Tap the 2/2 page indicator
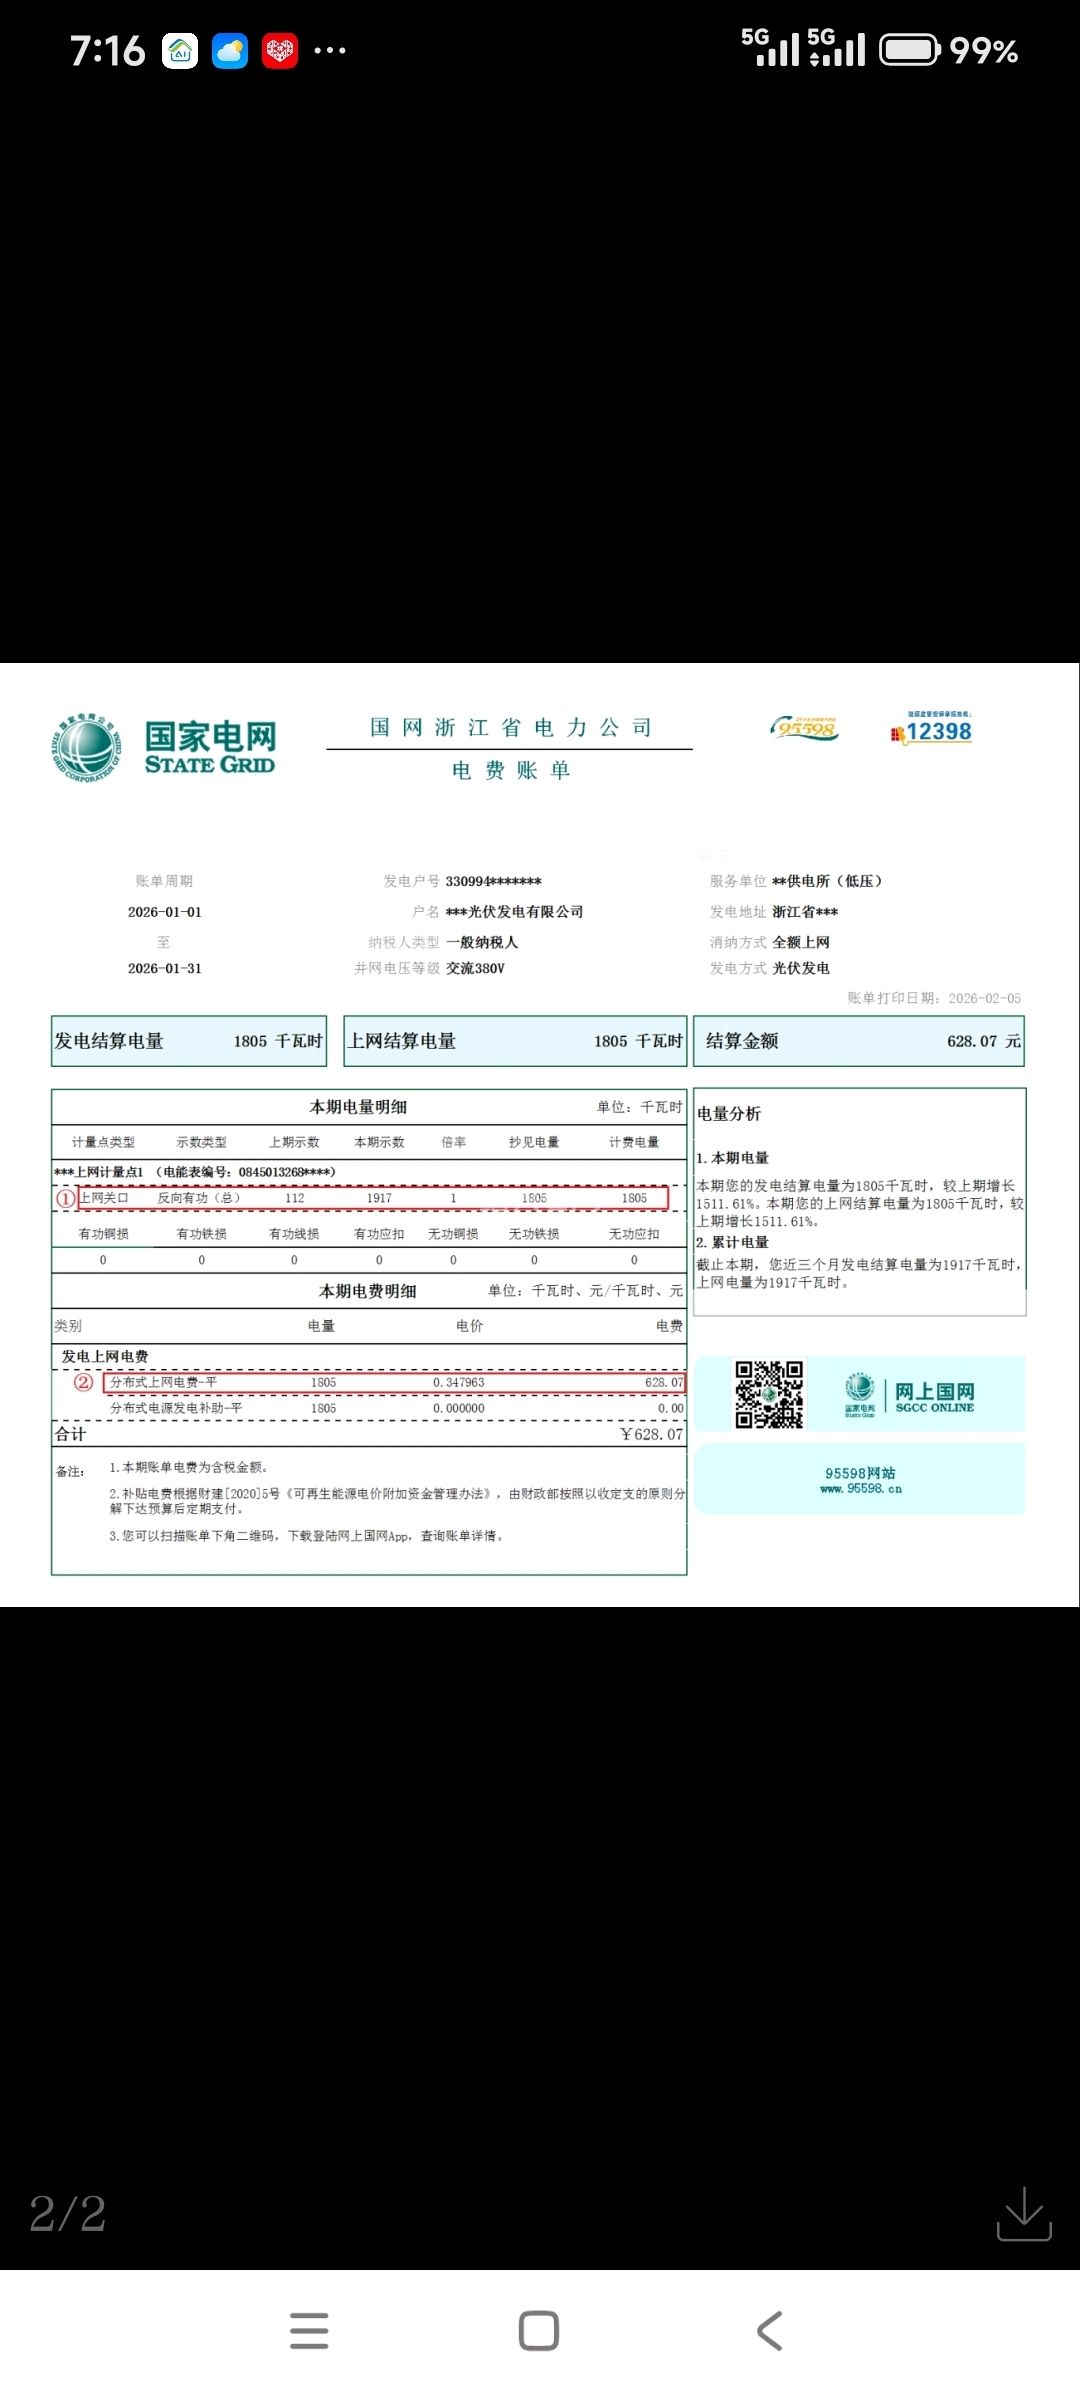The width and height of the screenshot is (1080, 2400). point(68,2213)
